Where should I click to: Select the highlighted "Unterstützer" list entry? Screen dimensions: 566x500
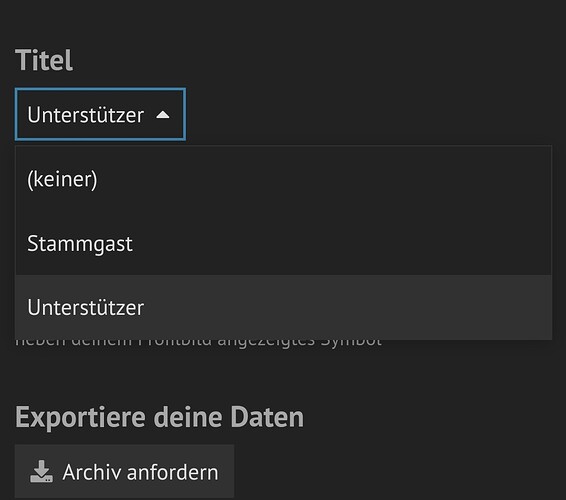[x=283, y=307]
